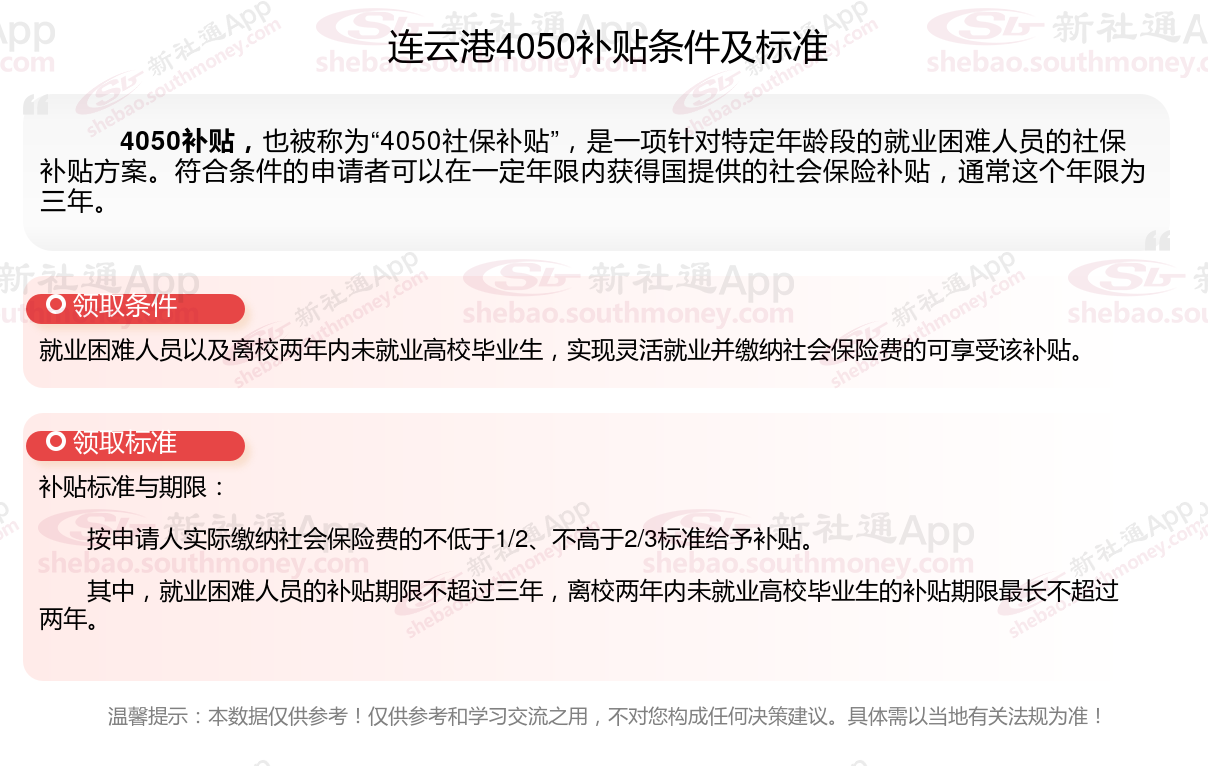
Task: Click the opening quotation mark icon
Action: point(36,106)
